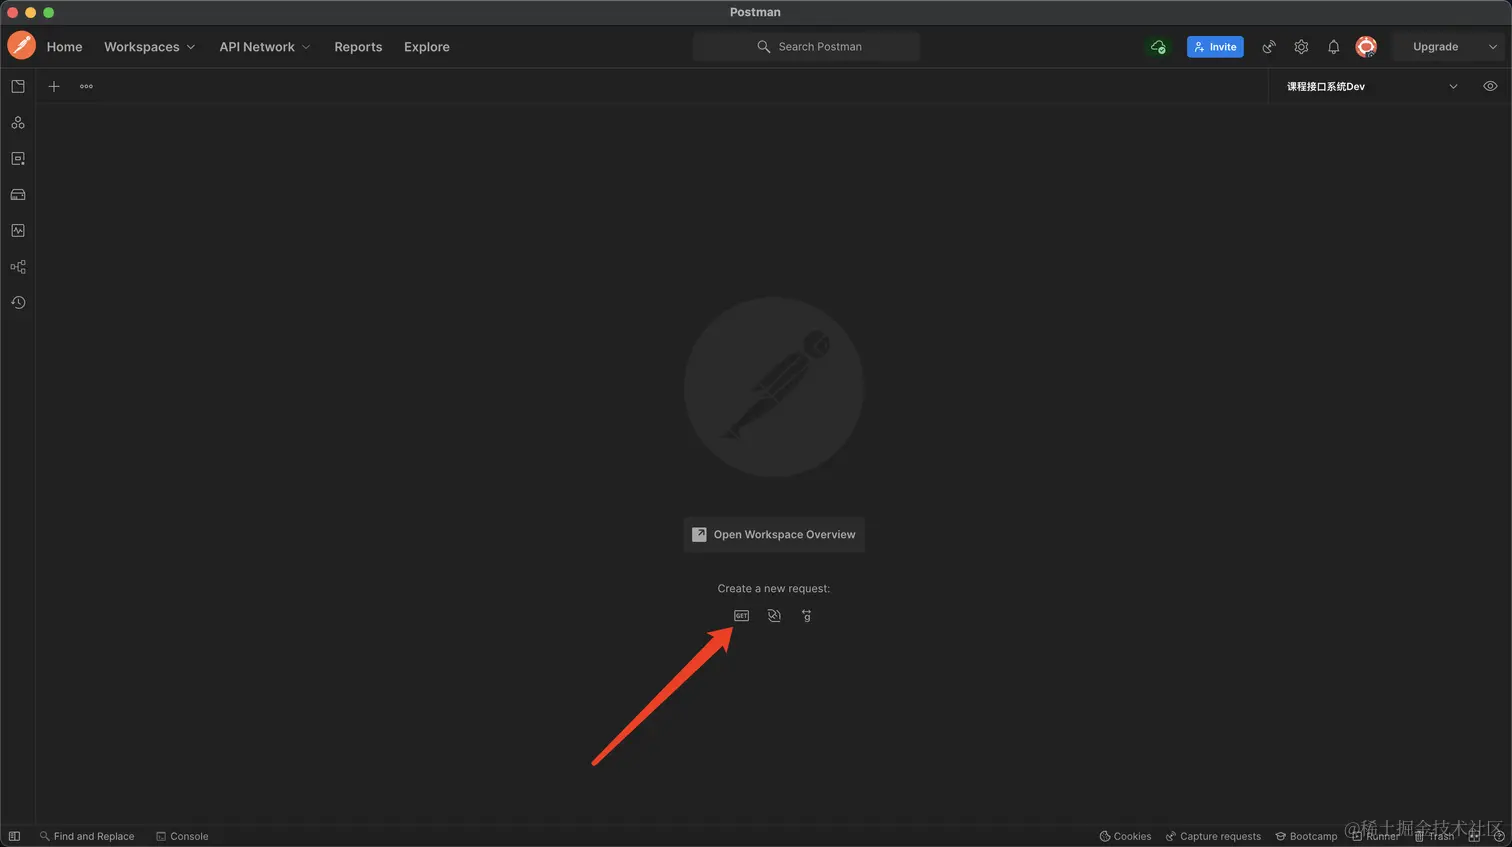Image resolution: width=1512 pixels, height=847 pixels.
Task: Open Collections in the sidebar
Action: [x=18, y=87]
